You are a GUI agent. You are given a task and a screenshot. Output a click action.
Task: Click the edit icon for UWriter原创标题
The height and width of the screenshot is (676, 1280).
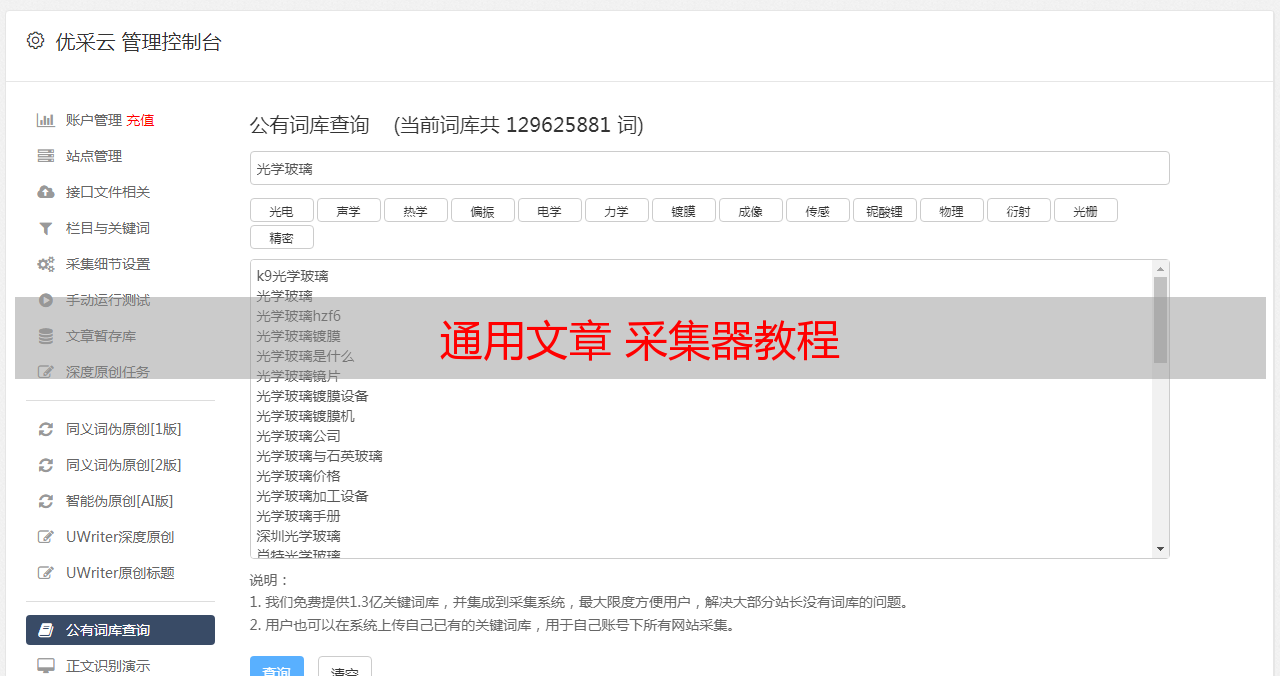click(46, 573)
